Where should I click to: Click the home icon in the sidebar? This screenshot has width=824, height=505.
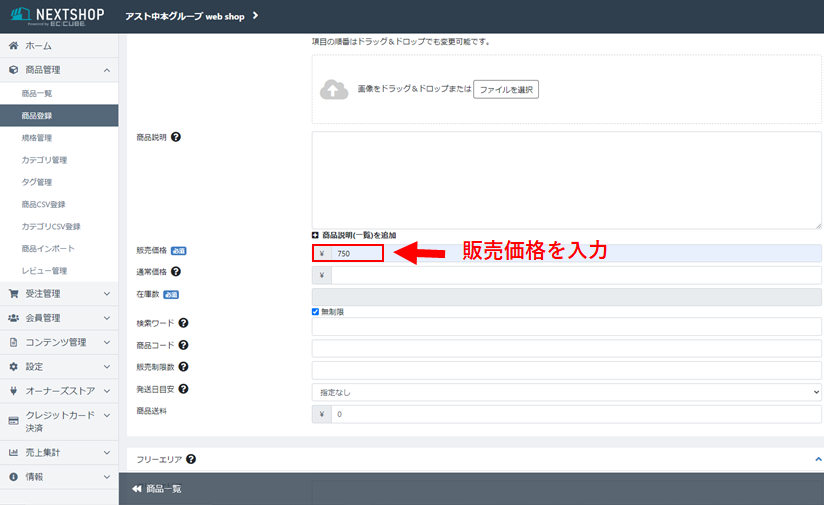click(x=13, y=46)
